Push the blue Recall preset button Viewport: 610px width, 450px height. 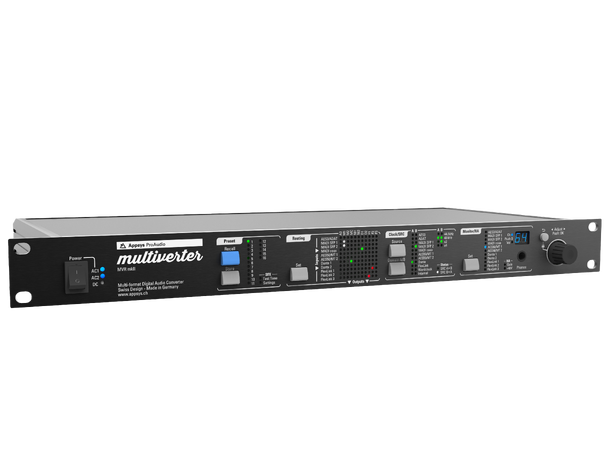[x=230, y=258]
